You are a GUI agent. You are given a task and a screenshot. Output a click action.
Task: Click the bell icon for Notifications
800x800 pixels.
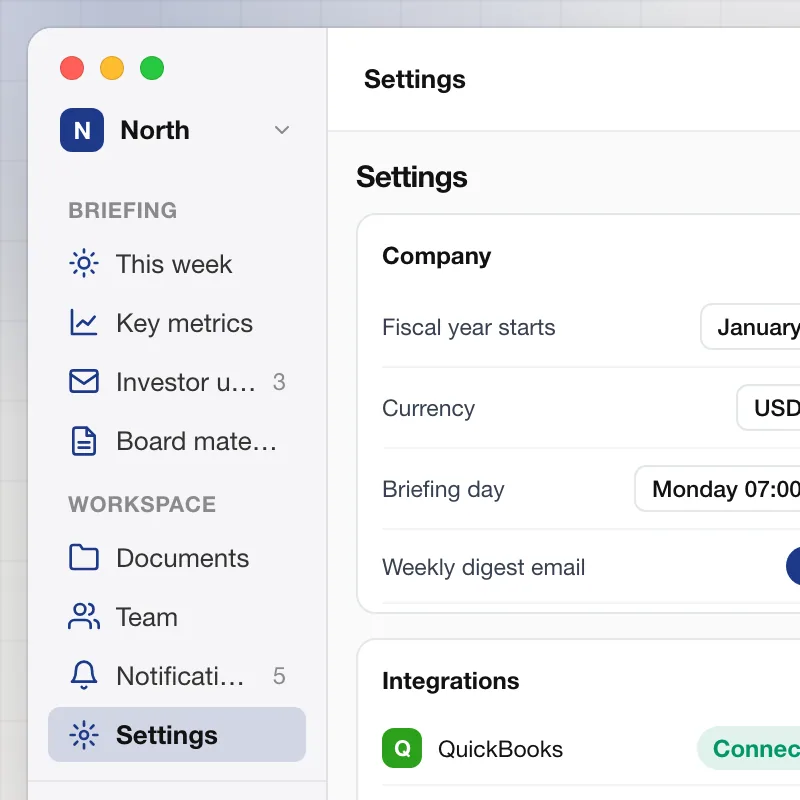tap(84, 676)
